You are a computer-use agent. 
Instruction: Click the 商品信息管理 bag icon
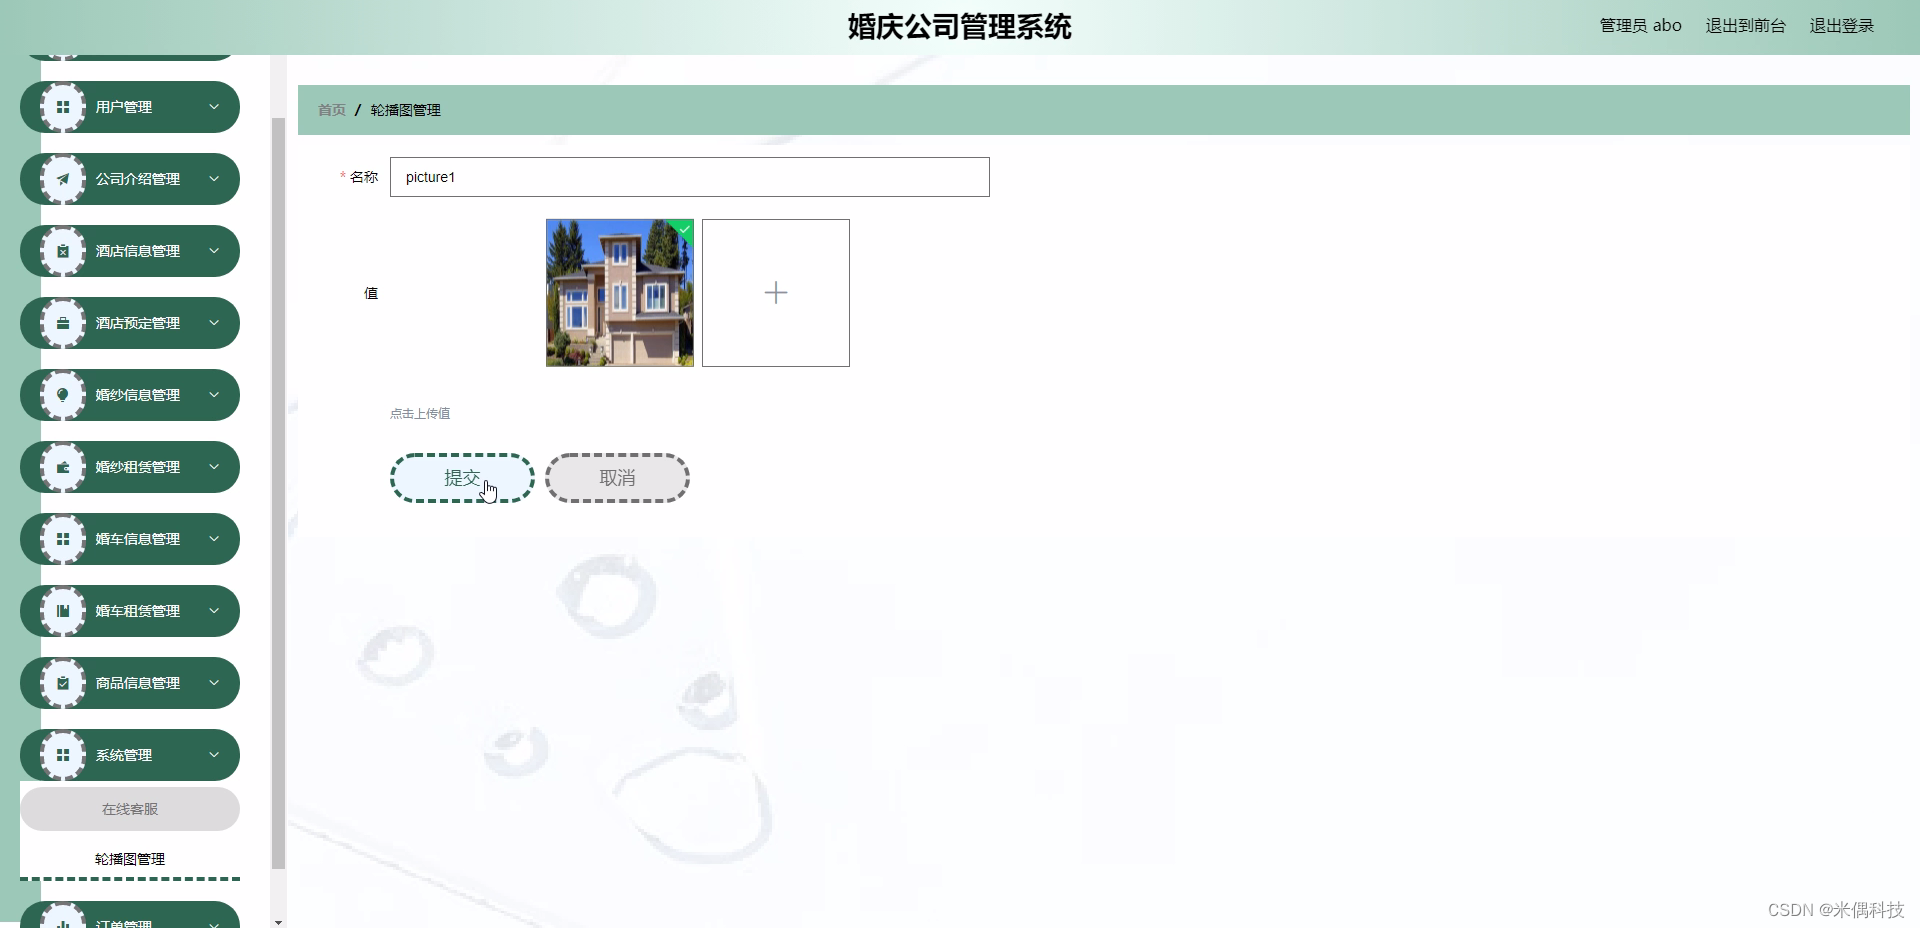(63, 683)
